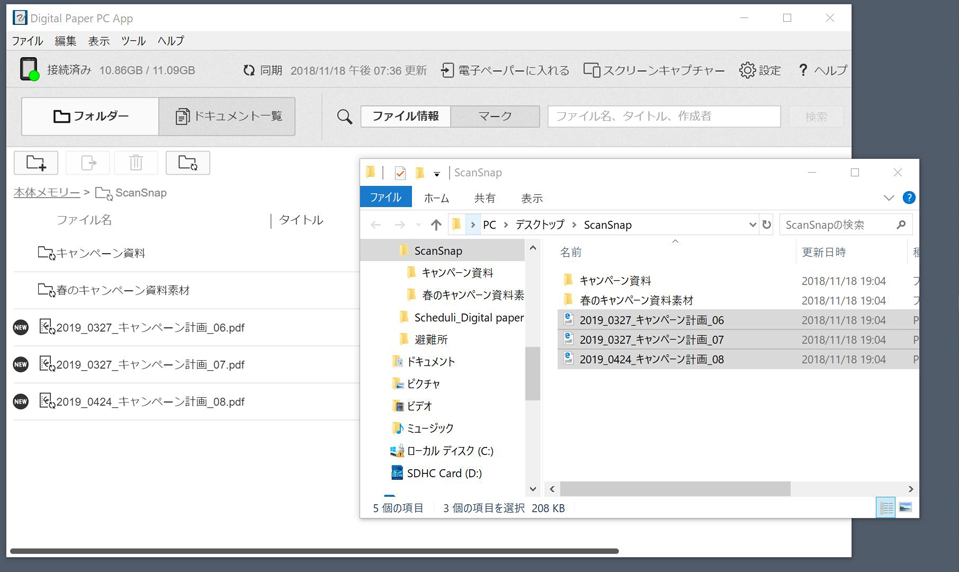Click Explorer forward arrow
This screenshot has width=959, height=572.
point(399,225)
